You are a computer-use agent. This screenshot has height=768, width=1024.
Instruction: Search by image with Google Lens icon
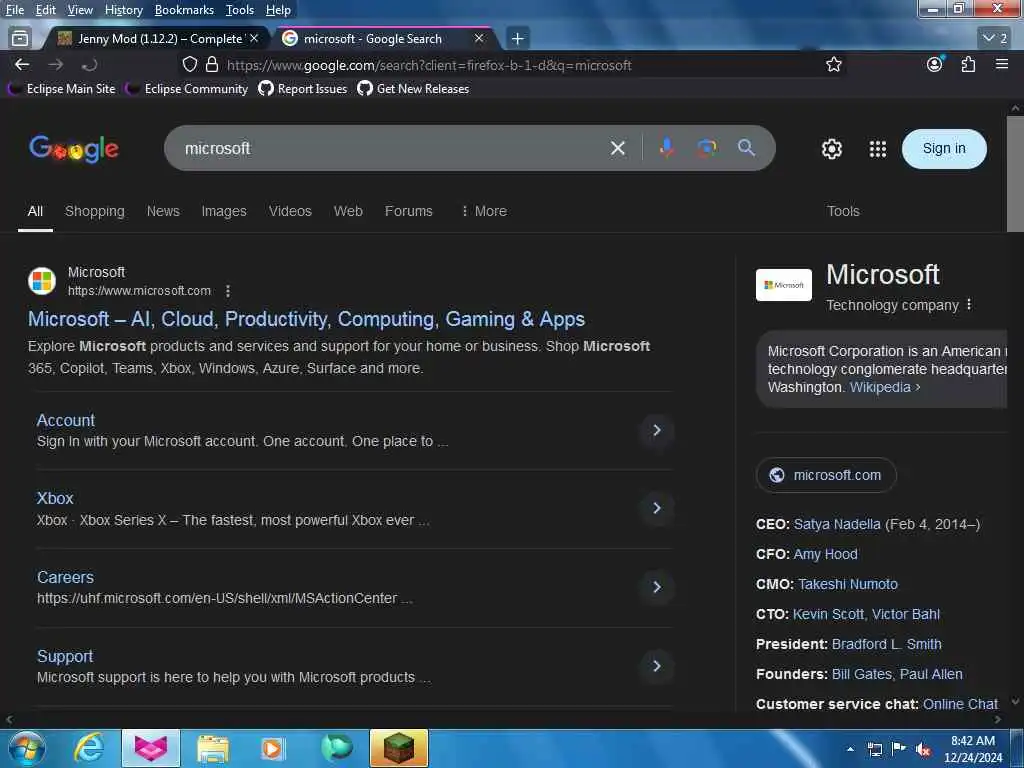(707, 148)
